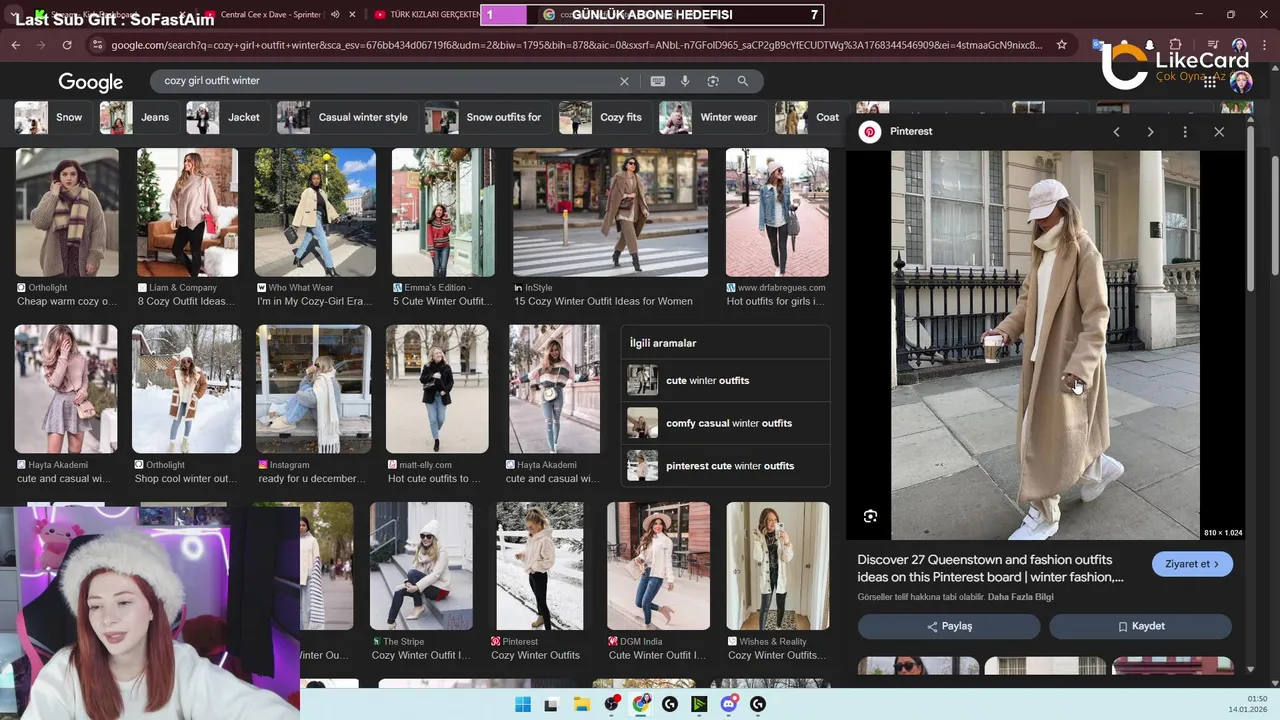This screenshot has width=1280, height=720.
Task: Open Google apps grid
Action: [1212, 82]
